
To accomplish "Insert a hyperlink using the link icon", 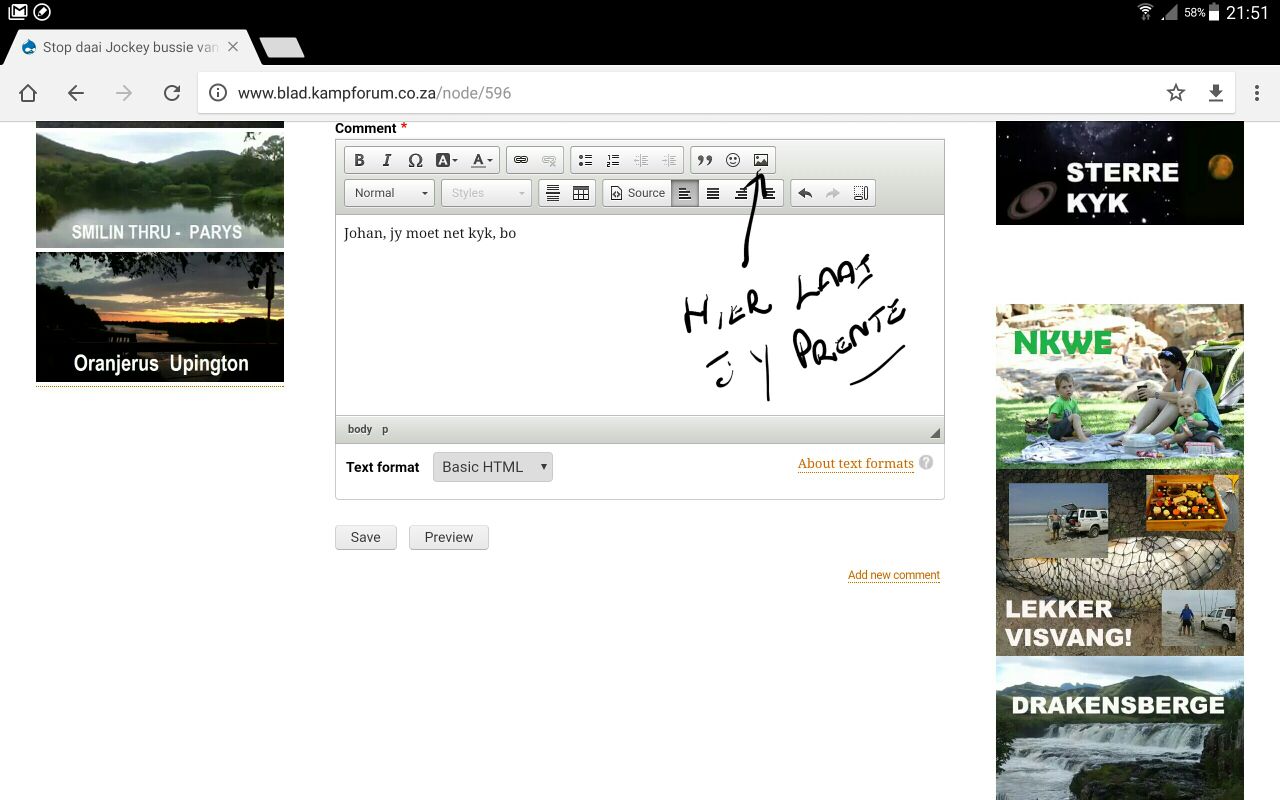I will point(521,160).
